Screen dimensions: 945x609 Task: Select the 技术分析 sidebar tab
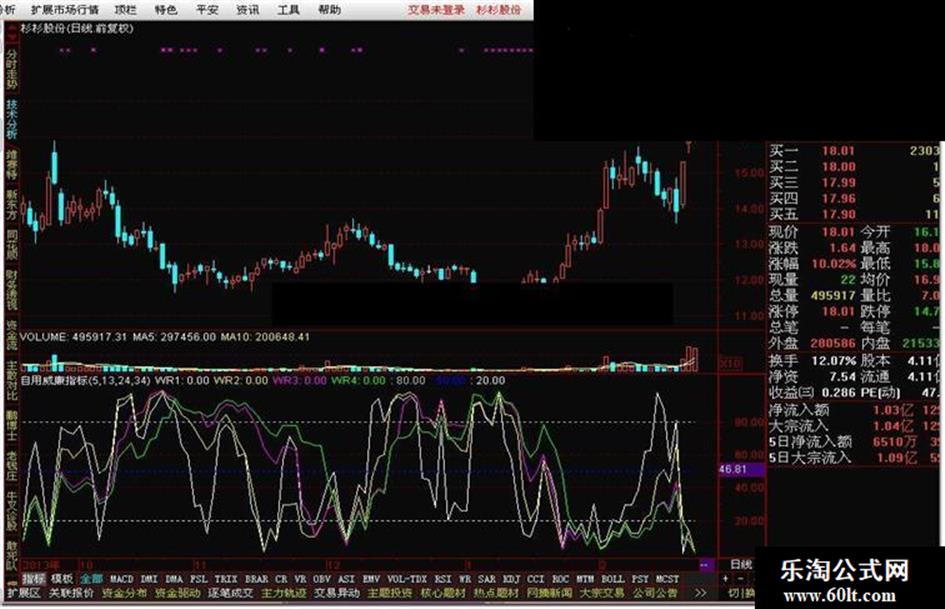[x=11, y=119]
